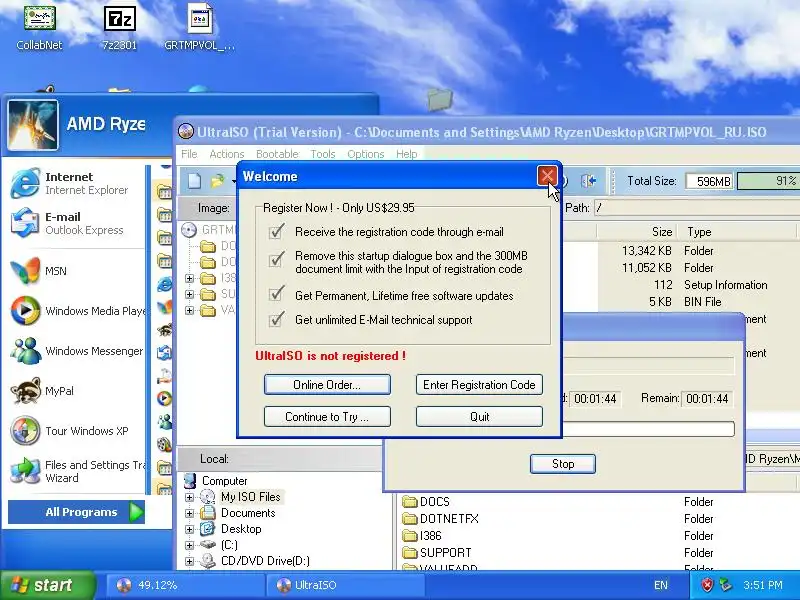Select the DOTNETFX folder in the local file list
Image resolution: width=800 pixels, height=600 pixels.
pyautogui.click(x=441, y=519)
